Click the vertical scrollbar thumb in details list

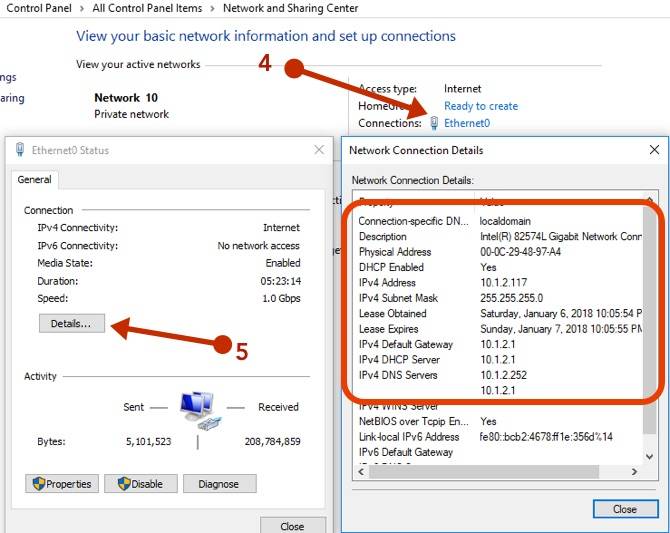[x=649, y=321]
